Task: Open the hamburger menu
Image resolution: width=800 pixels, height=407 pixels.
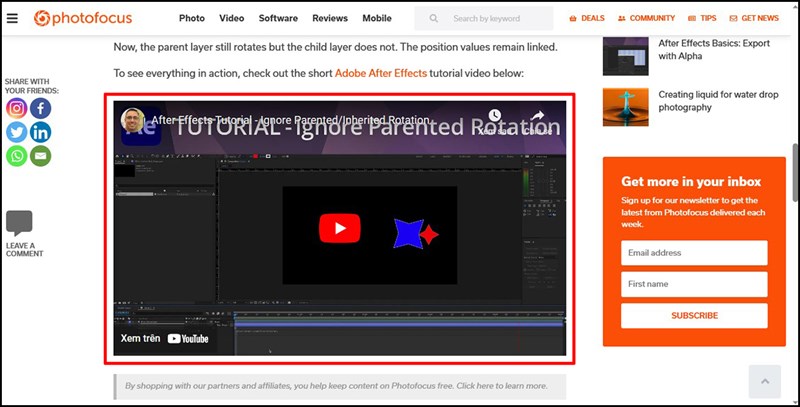Action: tap(12, 18)
